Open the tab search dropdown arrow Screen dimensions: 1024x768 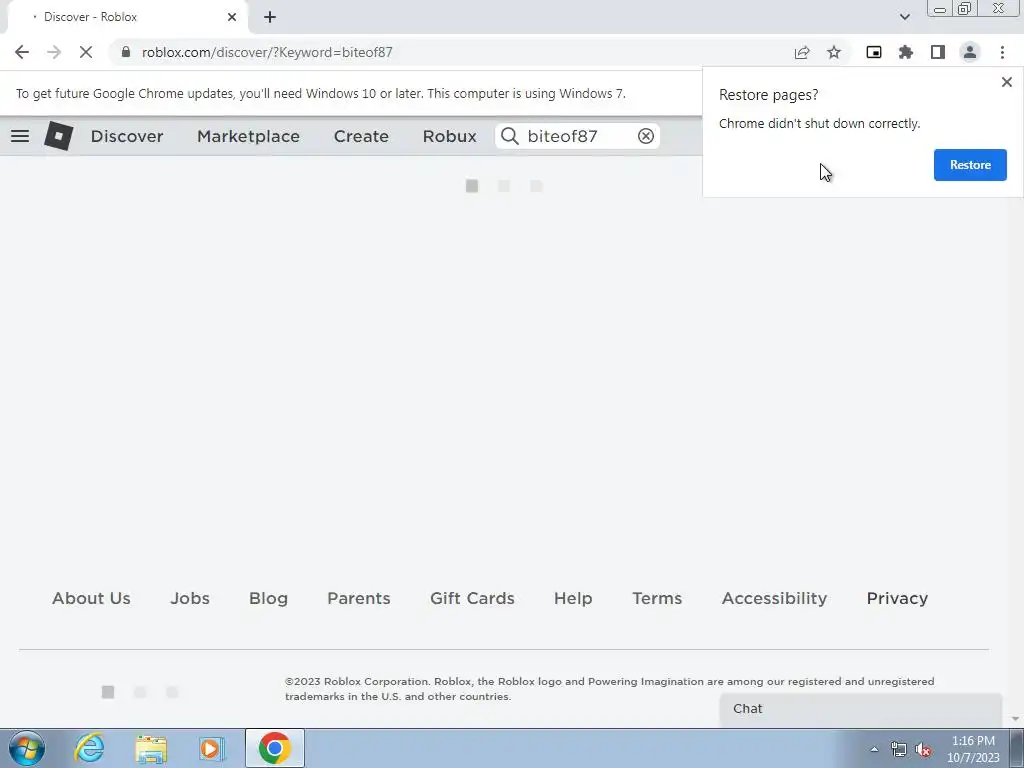(904, 17)
